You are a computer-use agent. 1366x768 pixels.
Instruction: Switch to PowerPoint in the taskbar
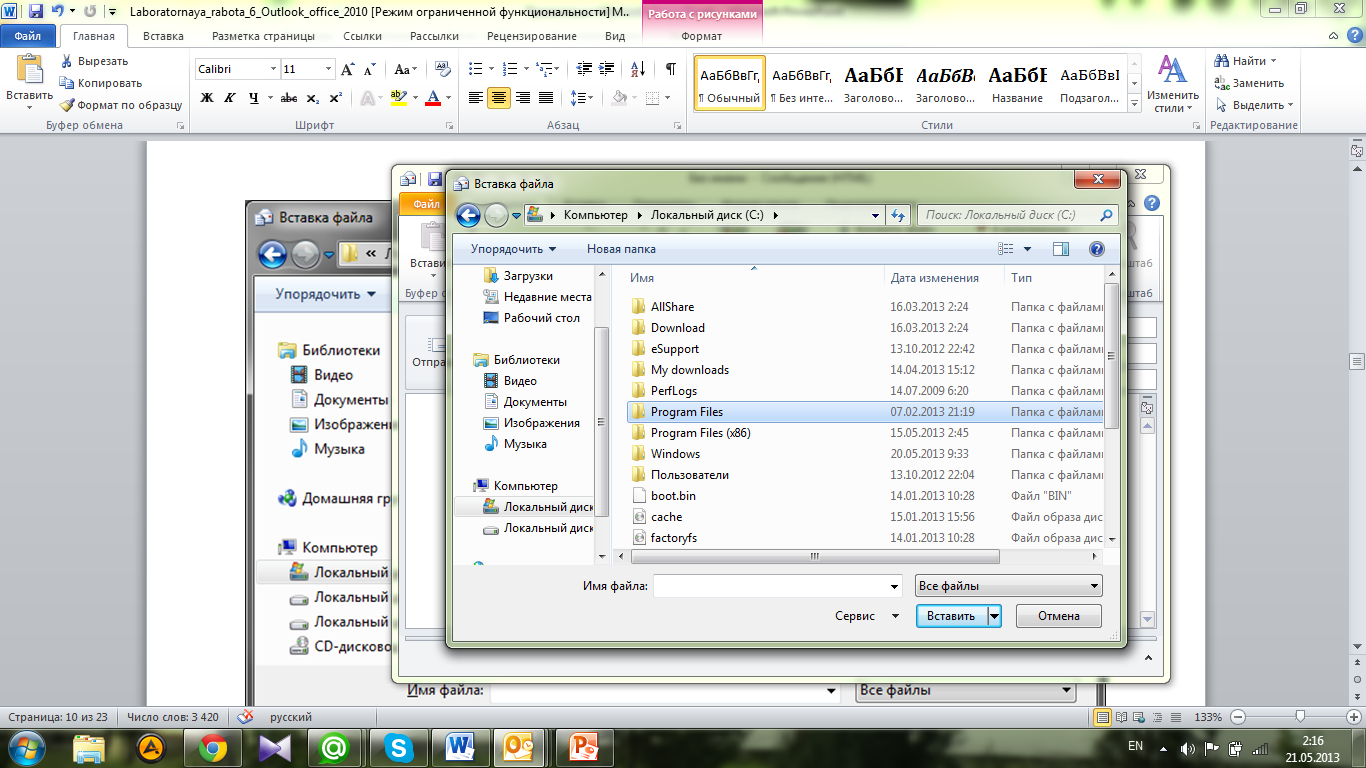pyautogui.click(x=583, y=746)
